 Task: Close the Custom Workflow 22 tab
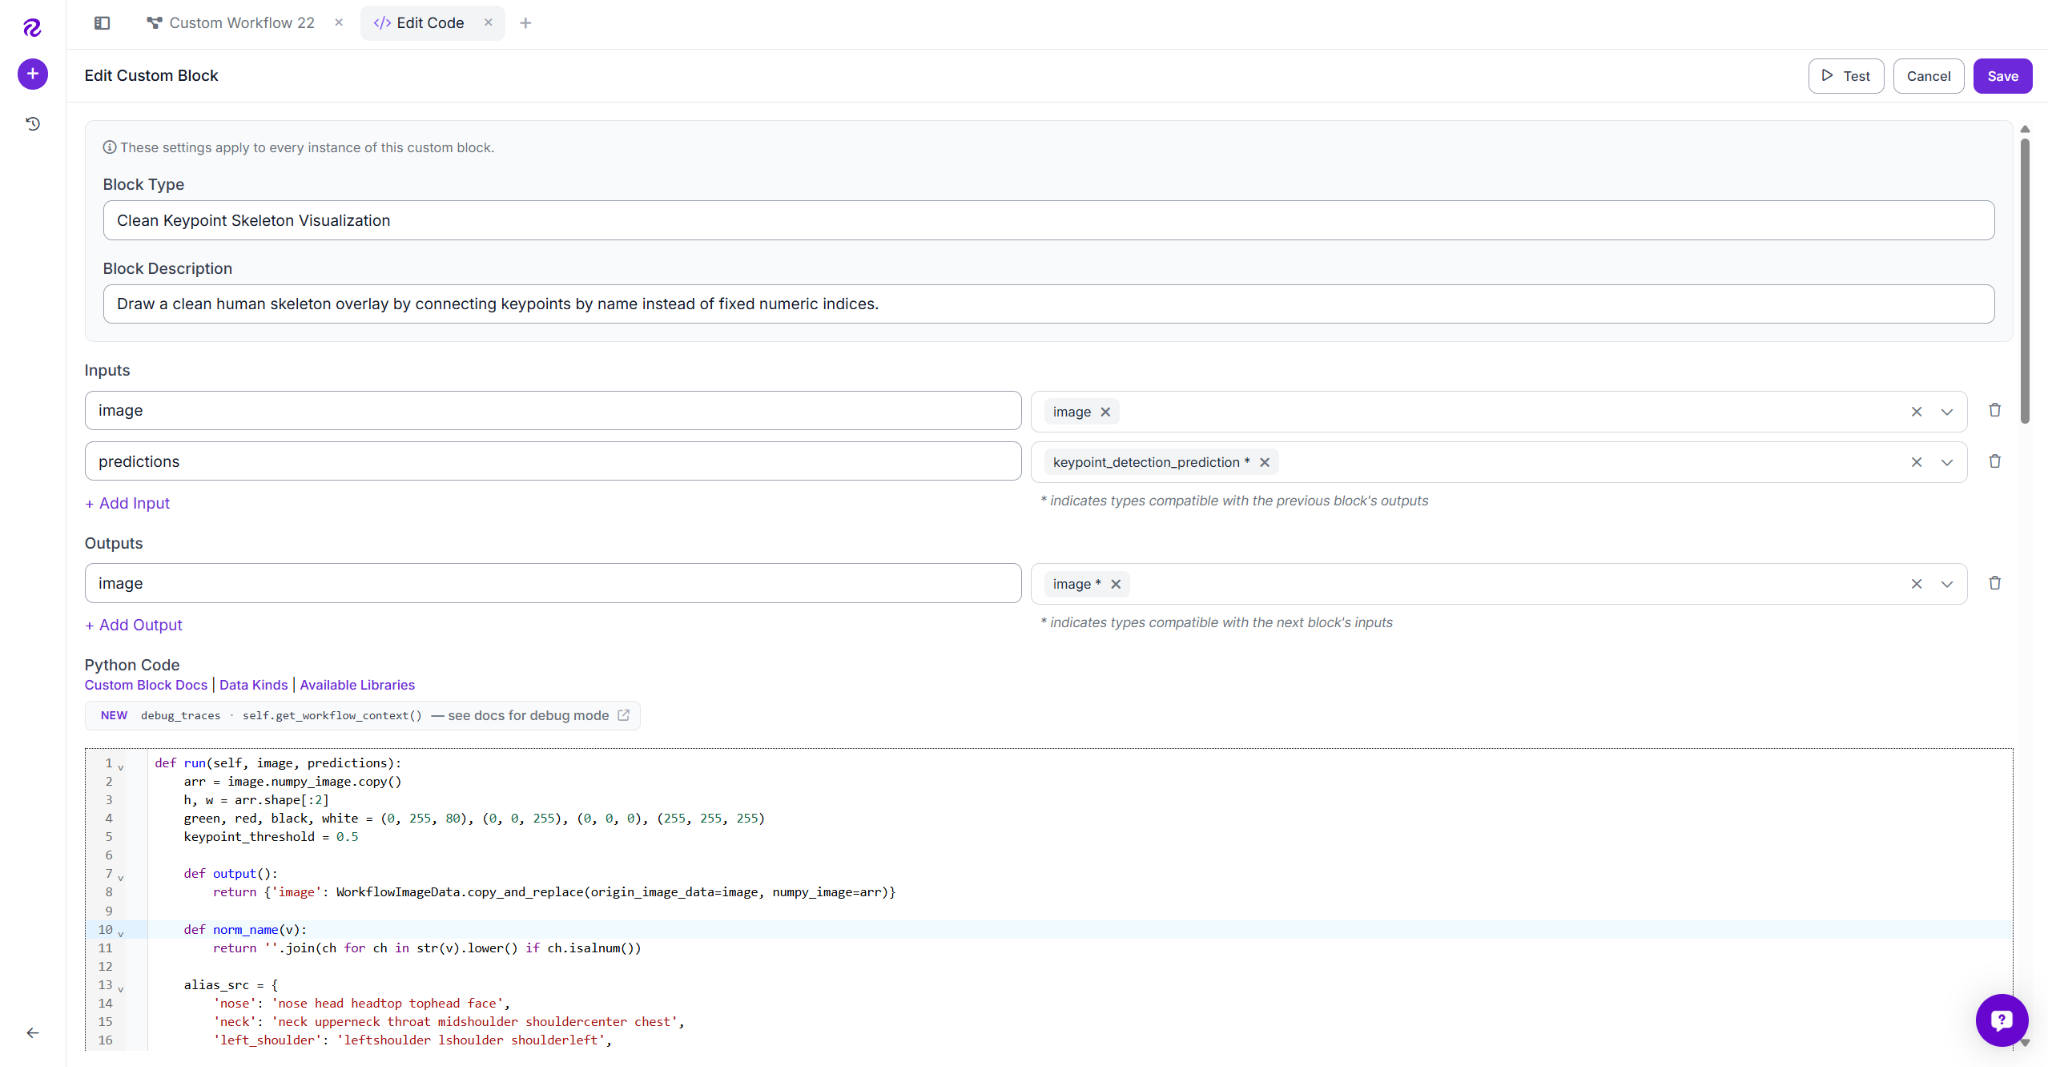pos(339,22)
